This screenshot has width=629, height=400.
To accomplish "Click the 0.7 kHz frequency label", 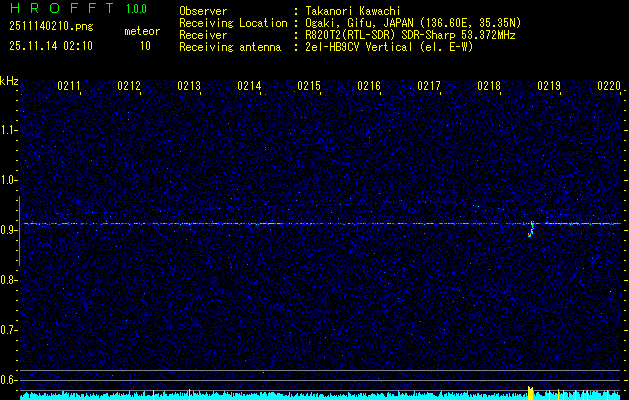I will click(x=9, y=330).
